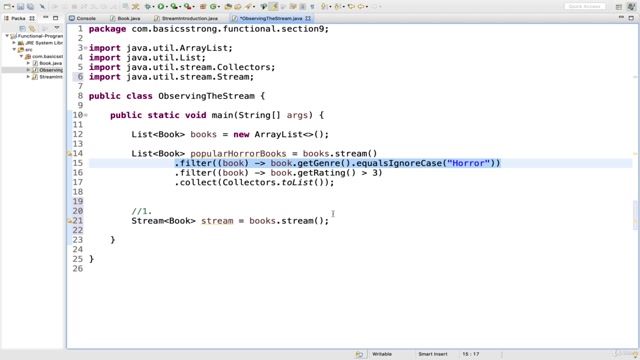Click the New Java Class icon
Screen dimensions: 640x360
(x=213, y=7)
